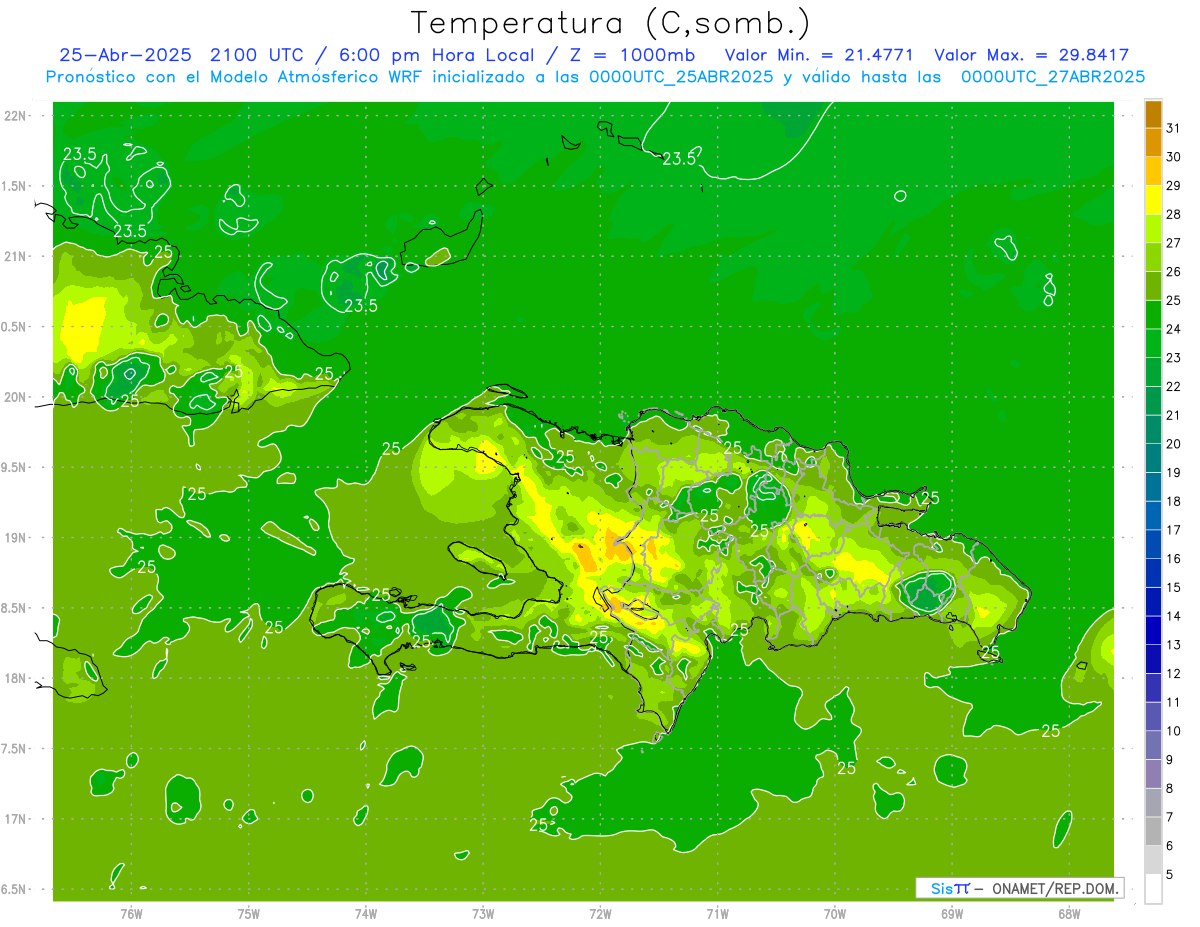This screenshot has height=927, width=1200.
Task: Click the "Temperatura (C,somb.)" chart title
Action: pyautogui.click(x=610, y=23)
